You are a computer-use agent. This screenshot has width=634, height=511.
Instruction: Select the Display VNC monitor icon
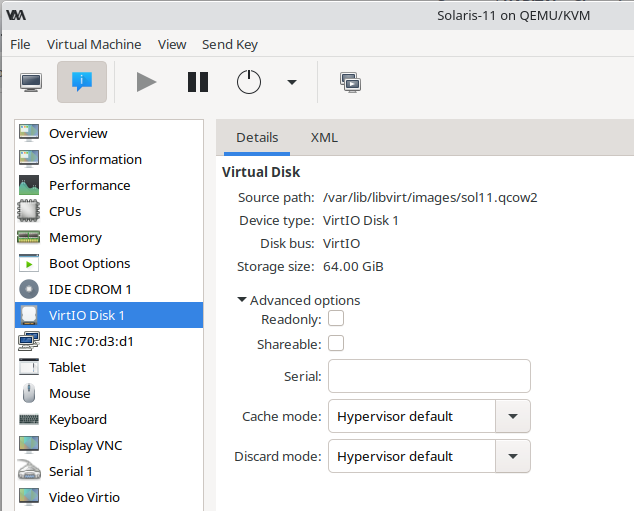(x=29, y=445)
